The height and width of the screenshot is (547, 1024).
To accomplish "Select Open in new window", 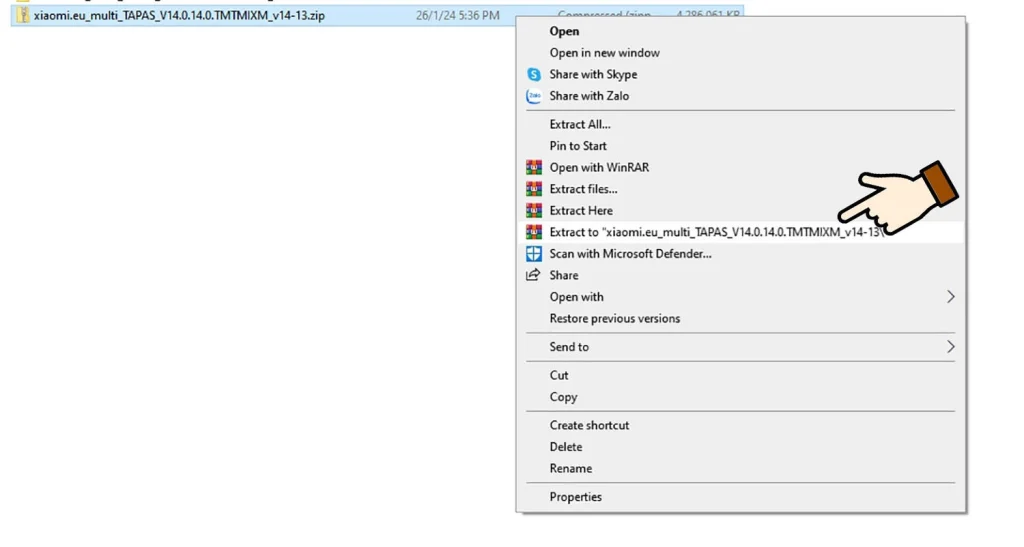I will point(604,53).
